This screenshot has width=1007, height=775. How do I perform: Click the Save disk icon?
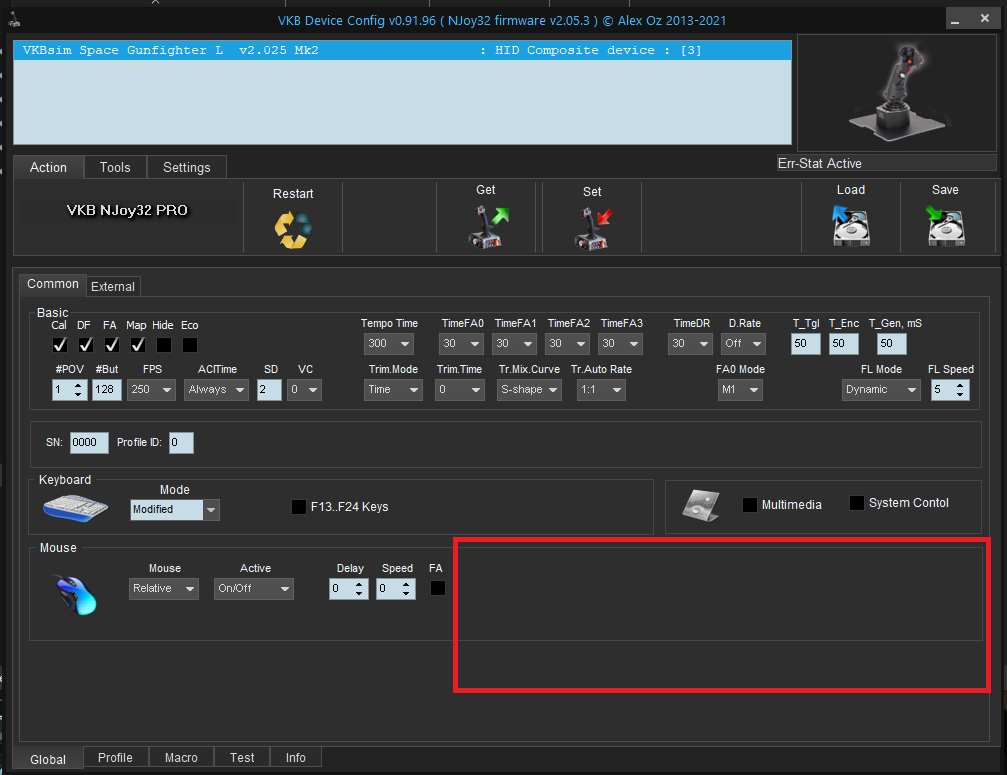tap(945, 225)
